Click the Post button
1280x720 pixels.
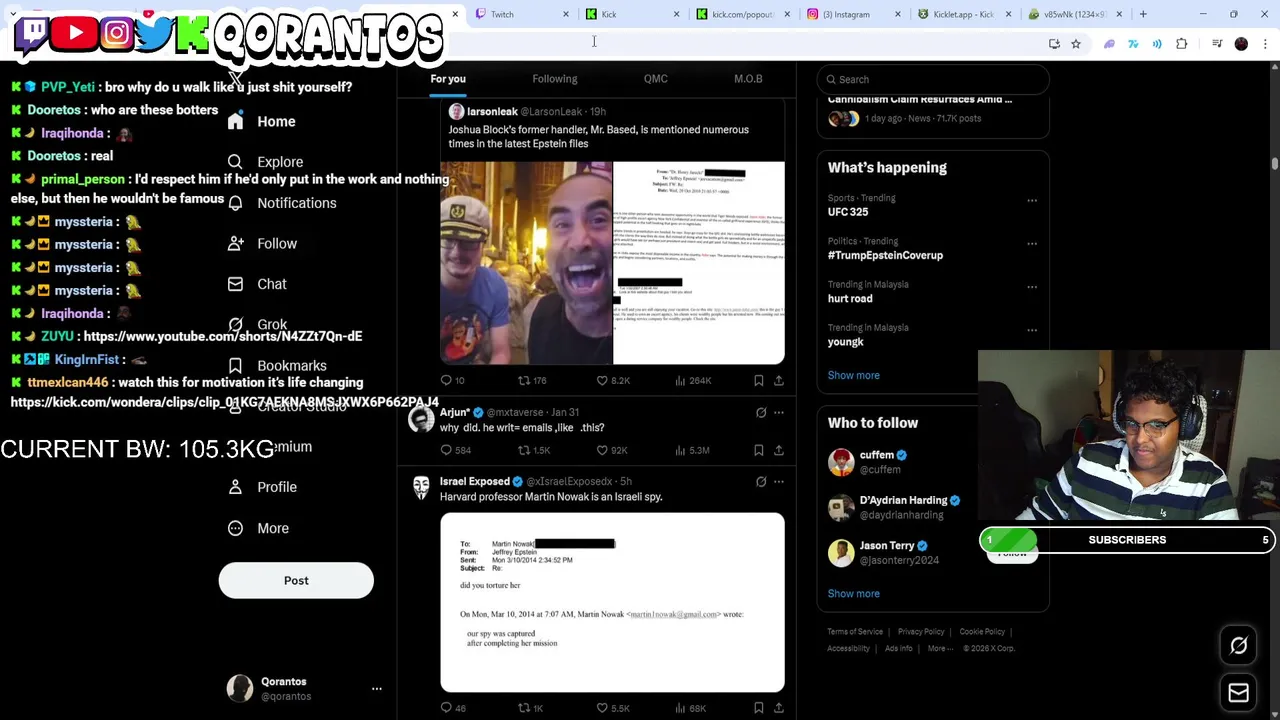pos(296,581)
